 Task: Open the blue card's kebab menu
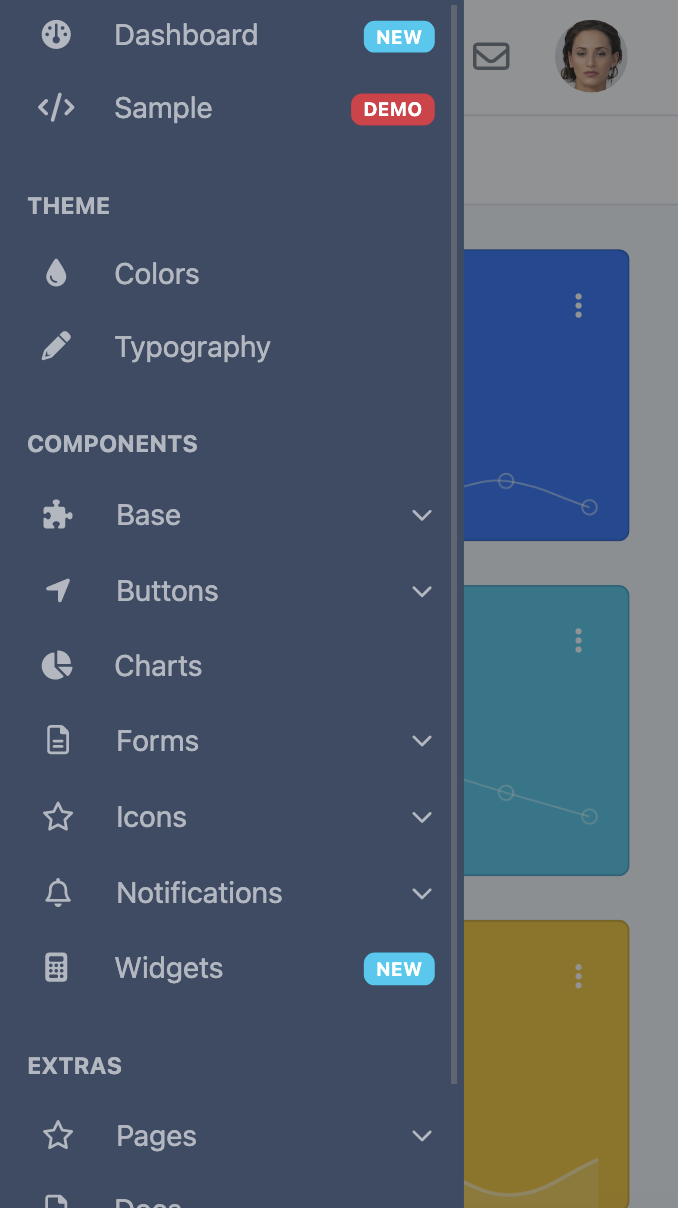coord(578,306)
